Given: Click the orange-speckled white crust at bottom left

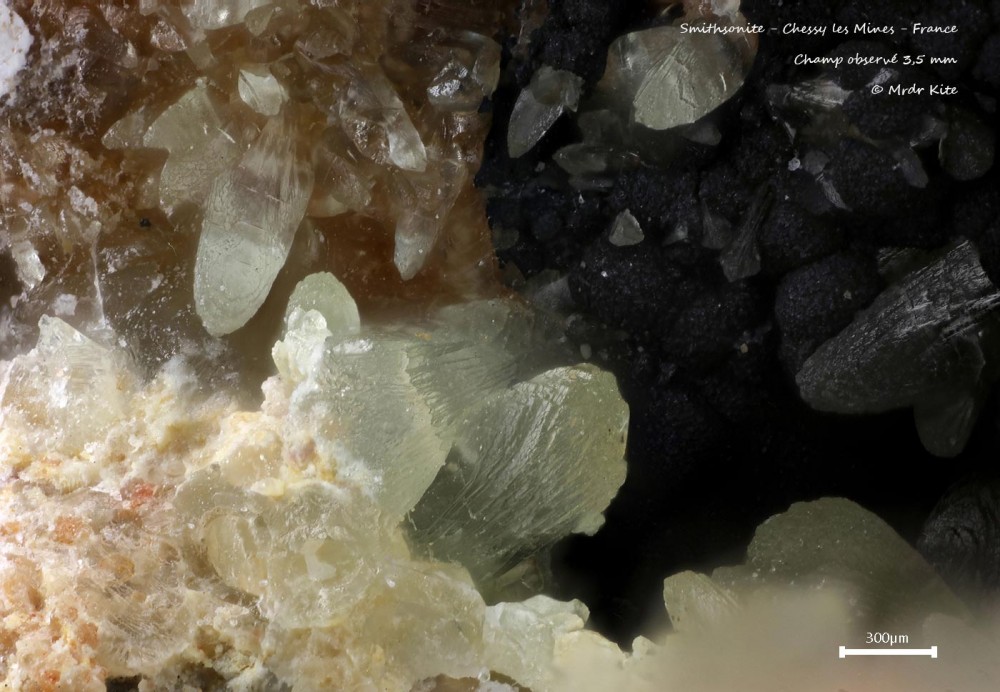Looking at the screenshot, I should (90, 560).
